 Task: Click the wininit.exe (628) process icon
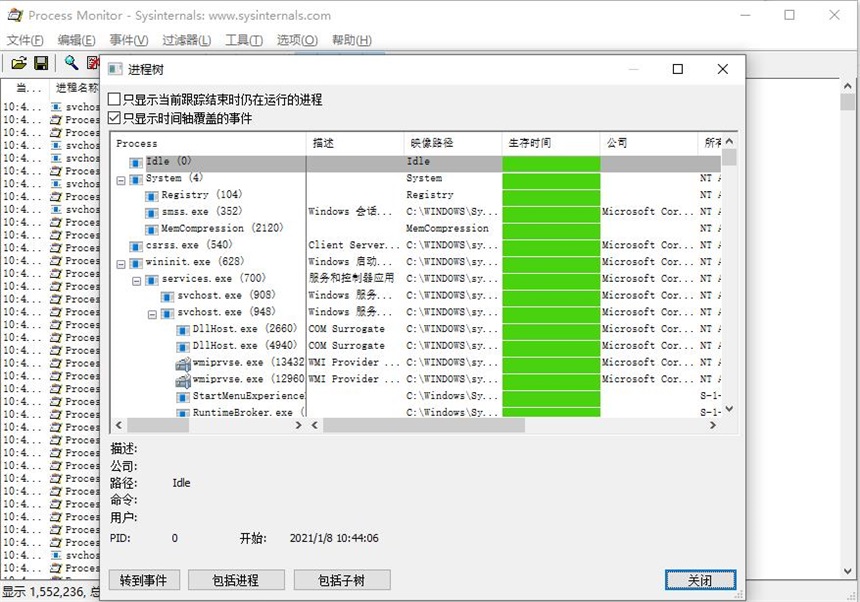pos(136,263)
